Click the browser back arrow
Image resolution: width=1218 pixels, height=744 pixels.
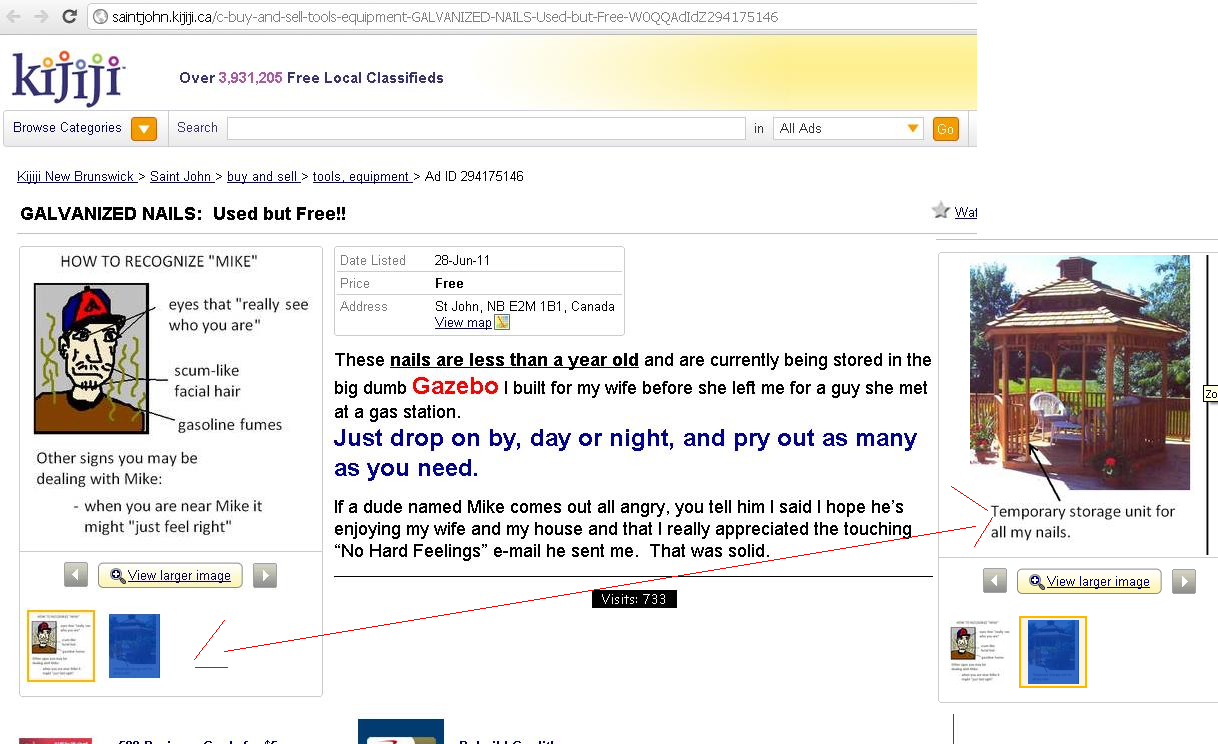(x=15, y=16)
